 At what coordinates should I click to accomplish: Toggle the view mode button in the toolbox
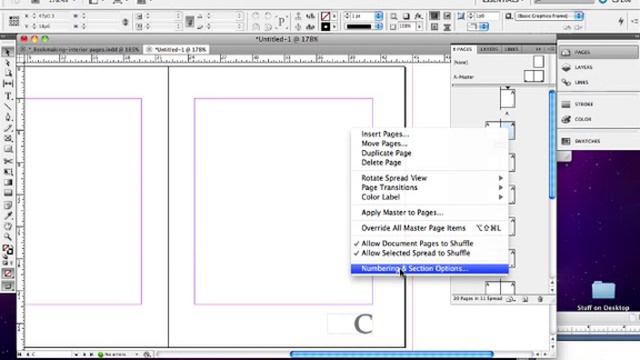pyautogui.click(x=7, y=286)
